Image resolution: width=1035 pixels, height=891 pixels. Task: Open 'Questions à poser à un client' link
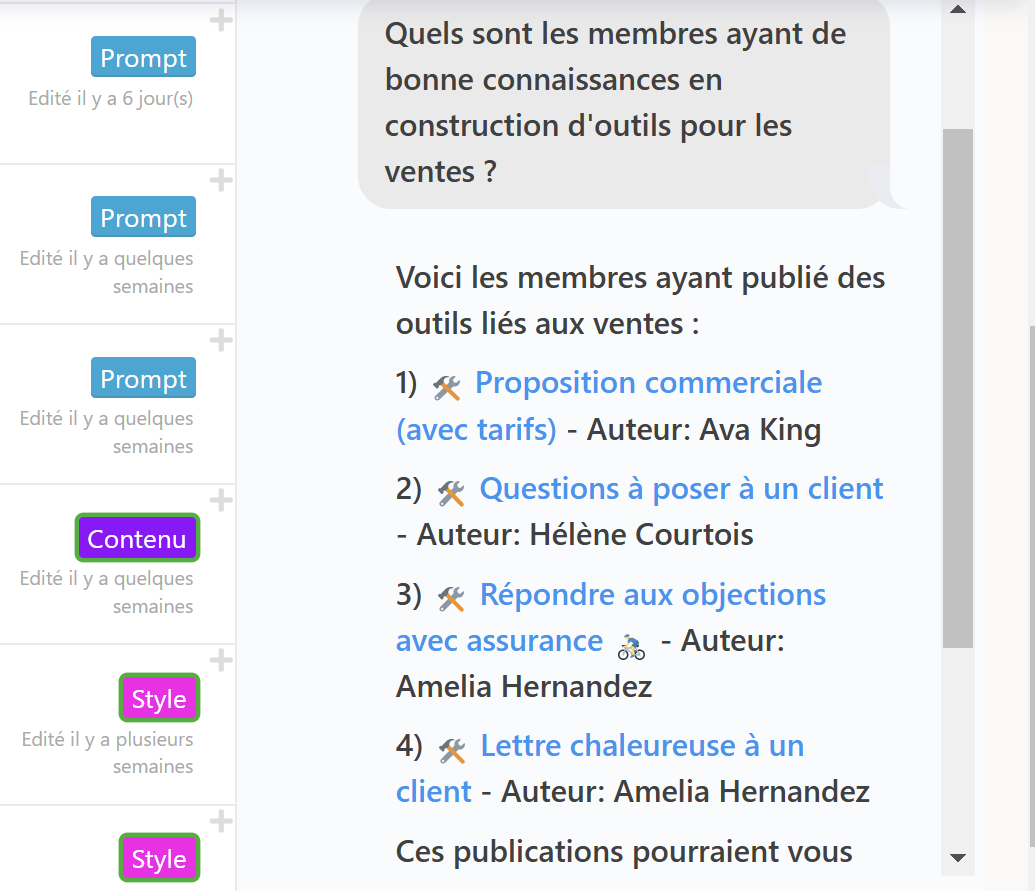681,489
